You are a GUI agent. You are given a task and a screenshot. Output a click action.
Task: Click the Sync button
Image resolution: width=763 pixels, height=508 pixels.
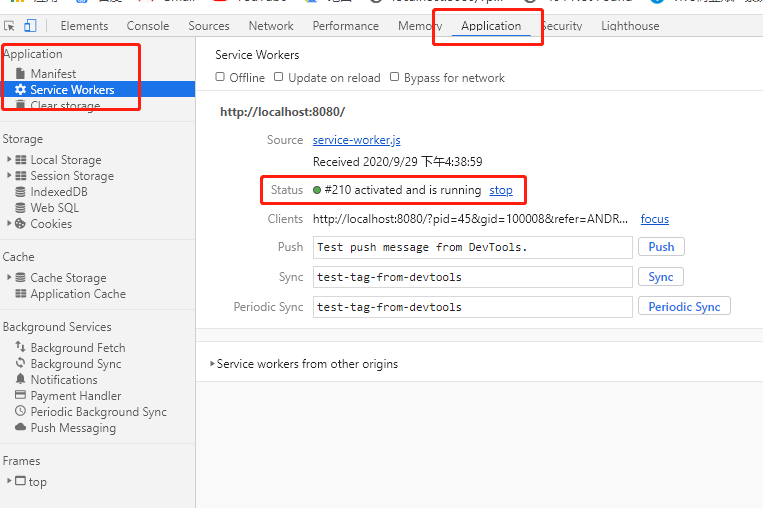point(661,277)
